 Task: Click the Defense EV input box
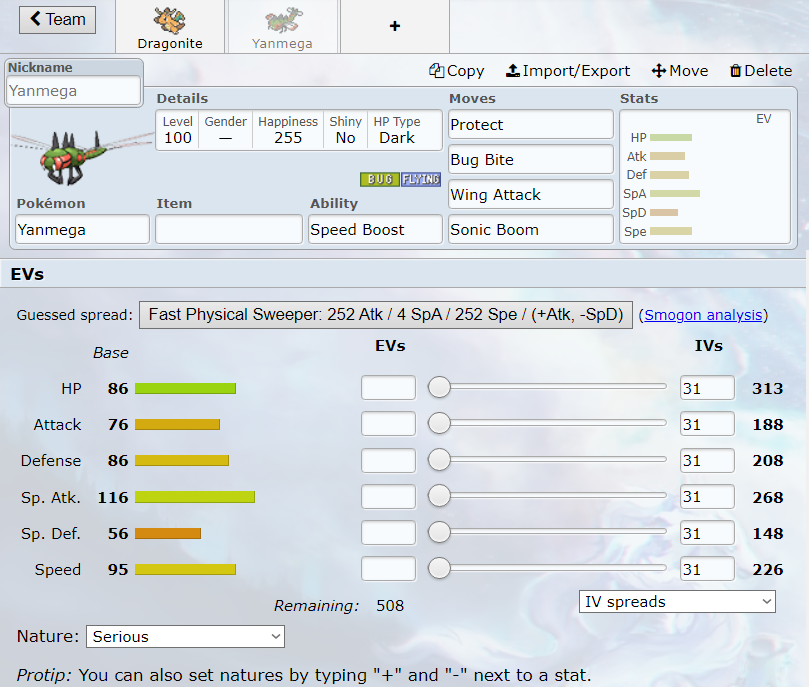click(x=389, y=460)
